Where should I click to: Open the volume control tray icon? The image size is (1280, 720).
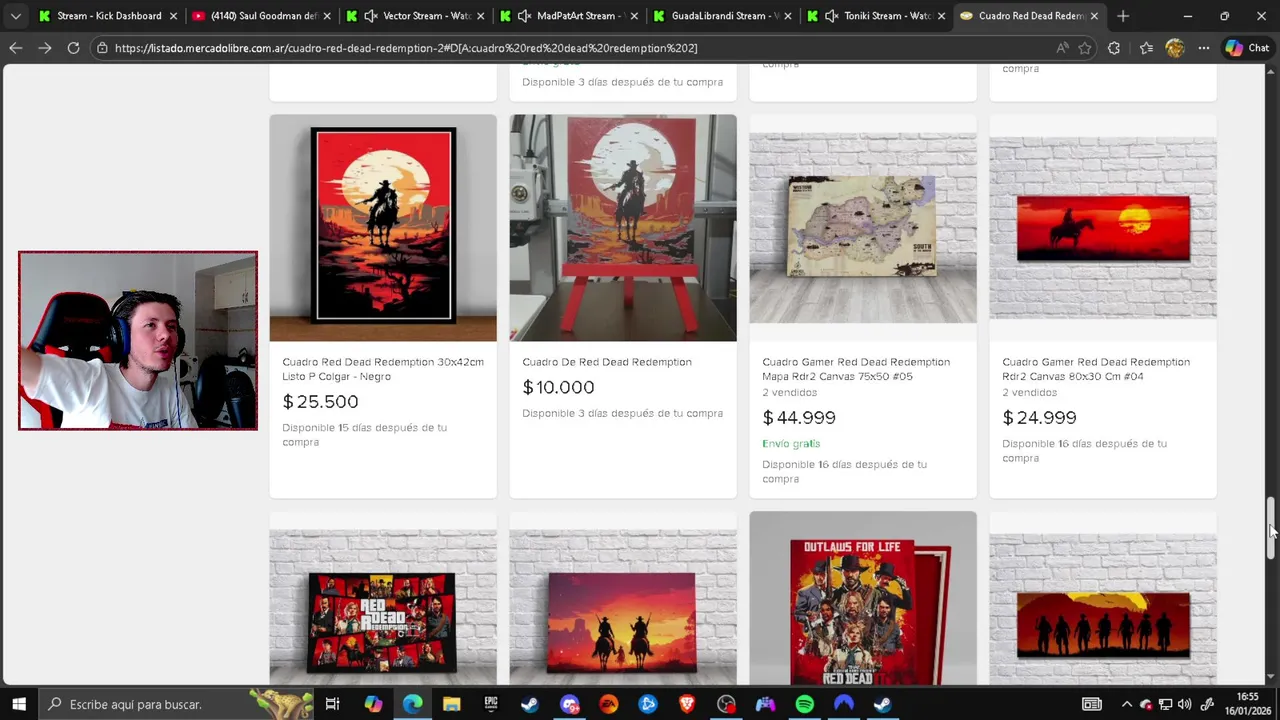[1185, 704]
